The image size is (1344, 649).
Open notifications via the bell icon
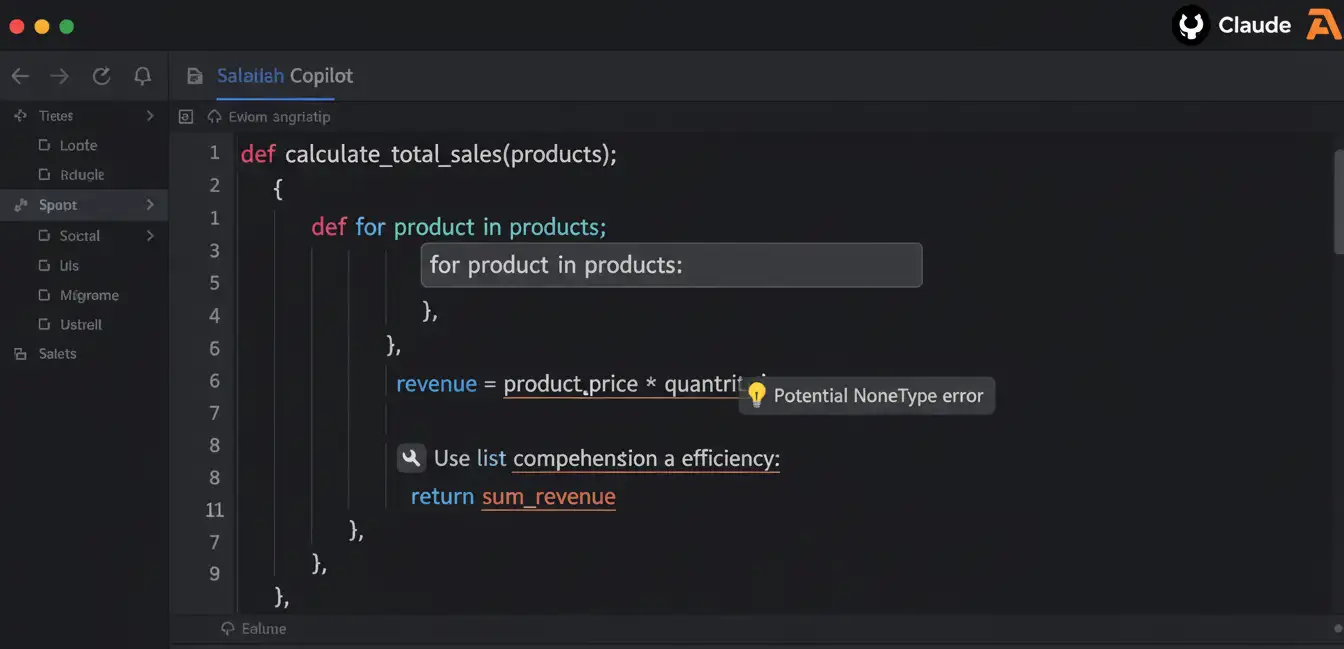(x=142, y=75)
